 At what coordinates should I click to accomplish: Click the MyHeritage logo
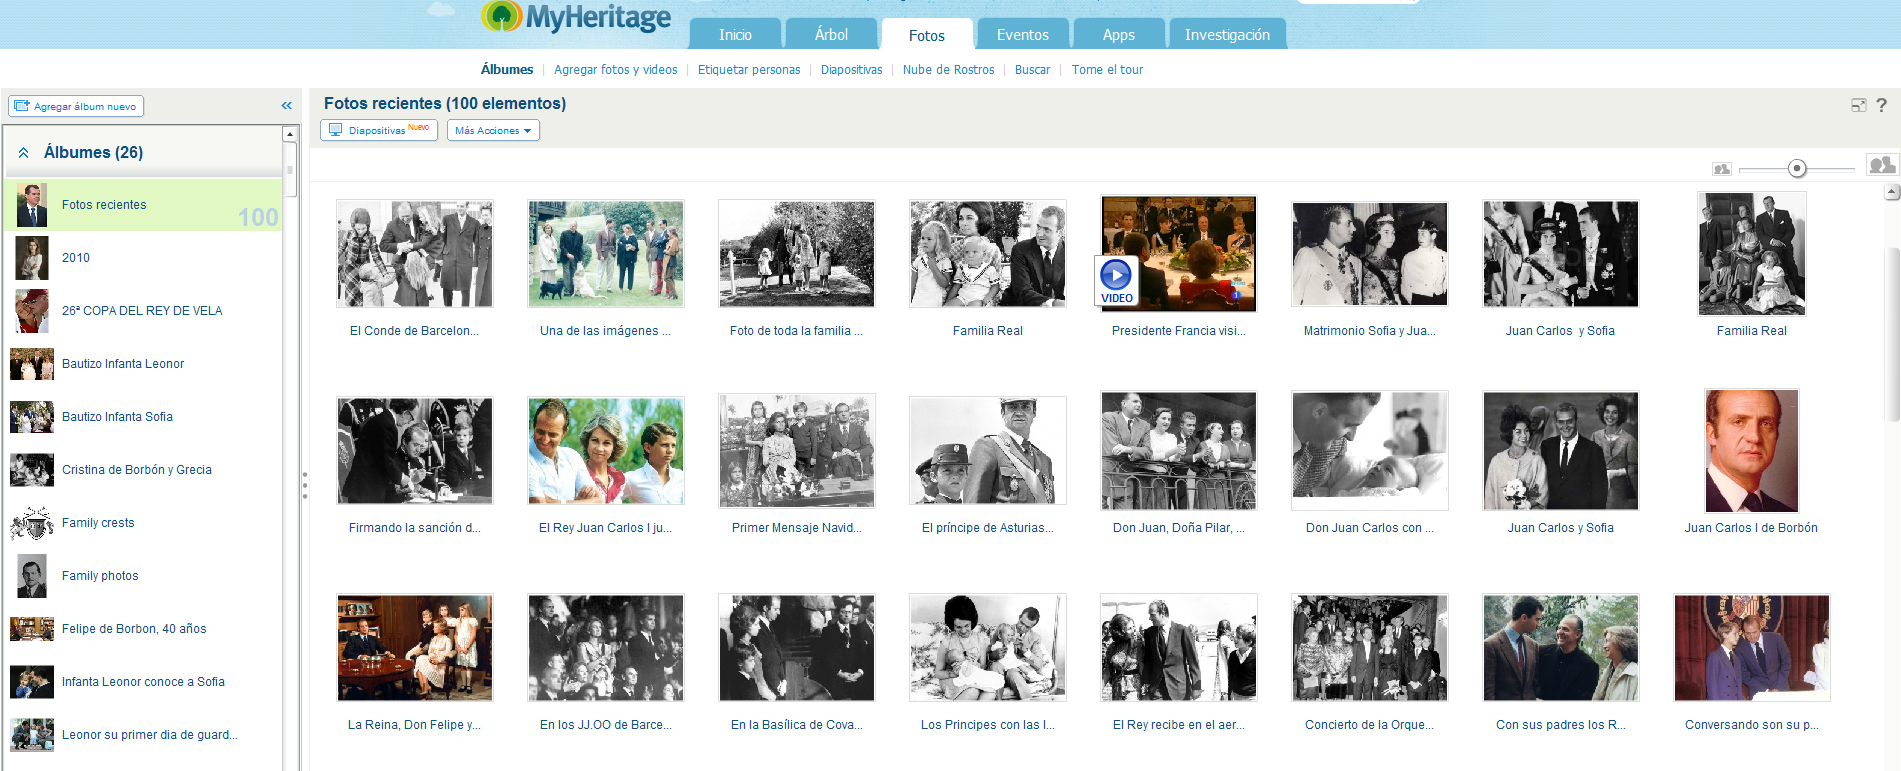pos(576,17)
